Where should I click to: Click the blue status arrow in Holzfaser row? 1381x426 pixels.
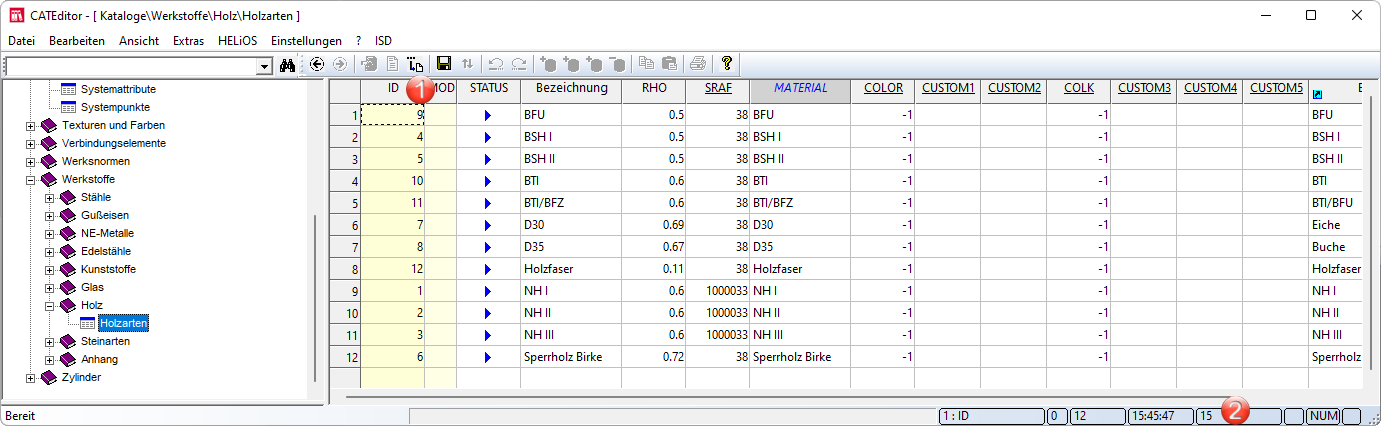pos(488,269)
